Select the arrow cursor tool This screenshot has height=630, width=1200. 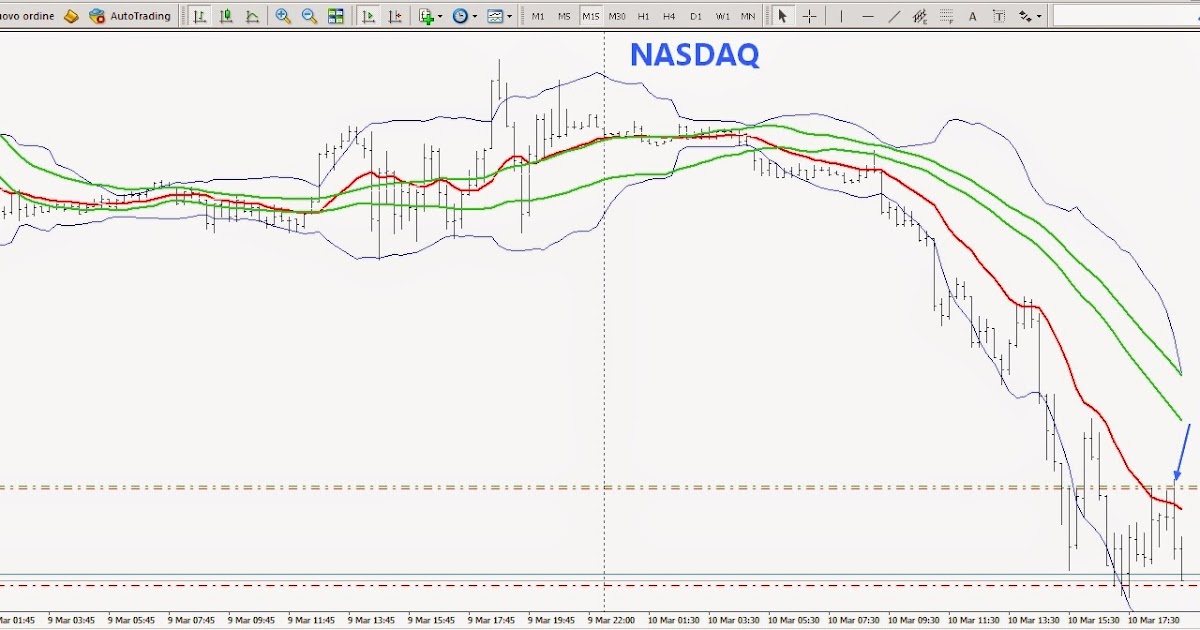[783, 16]
